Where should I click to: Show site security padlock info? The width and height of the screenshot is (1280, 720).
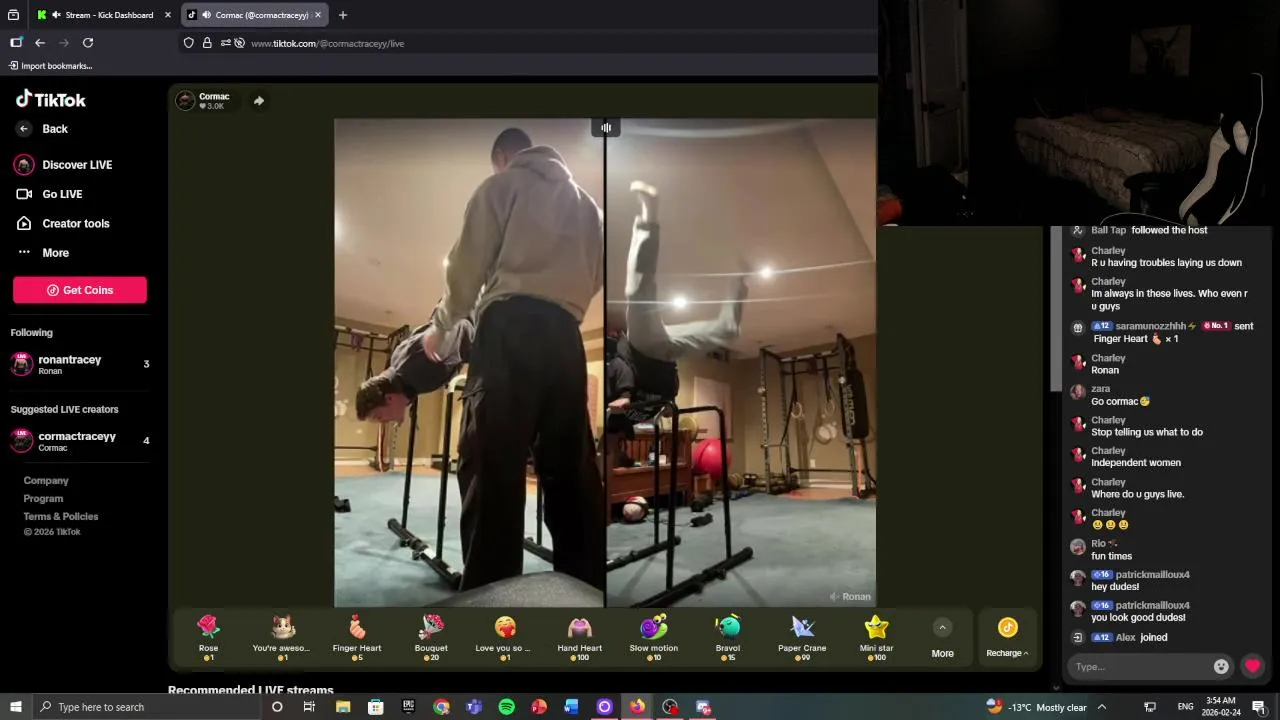click(207, 43)
